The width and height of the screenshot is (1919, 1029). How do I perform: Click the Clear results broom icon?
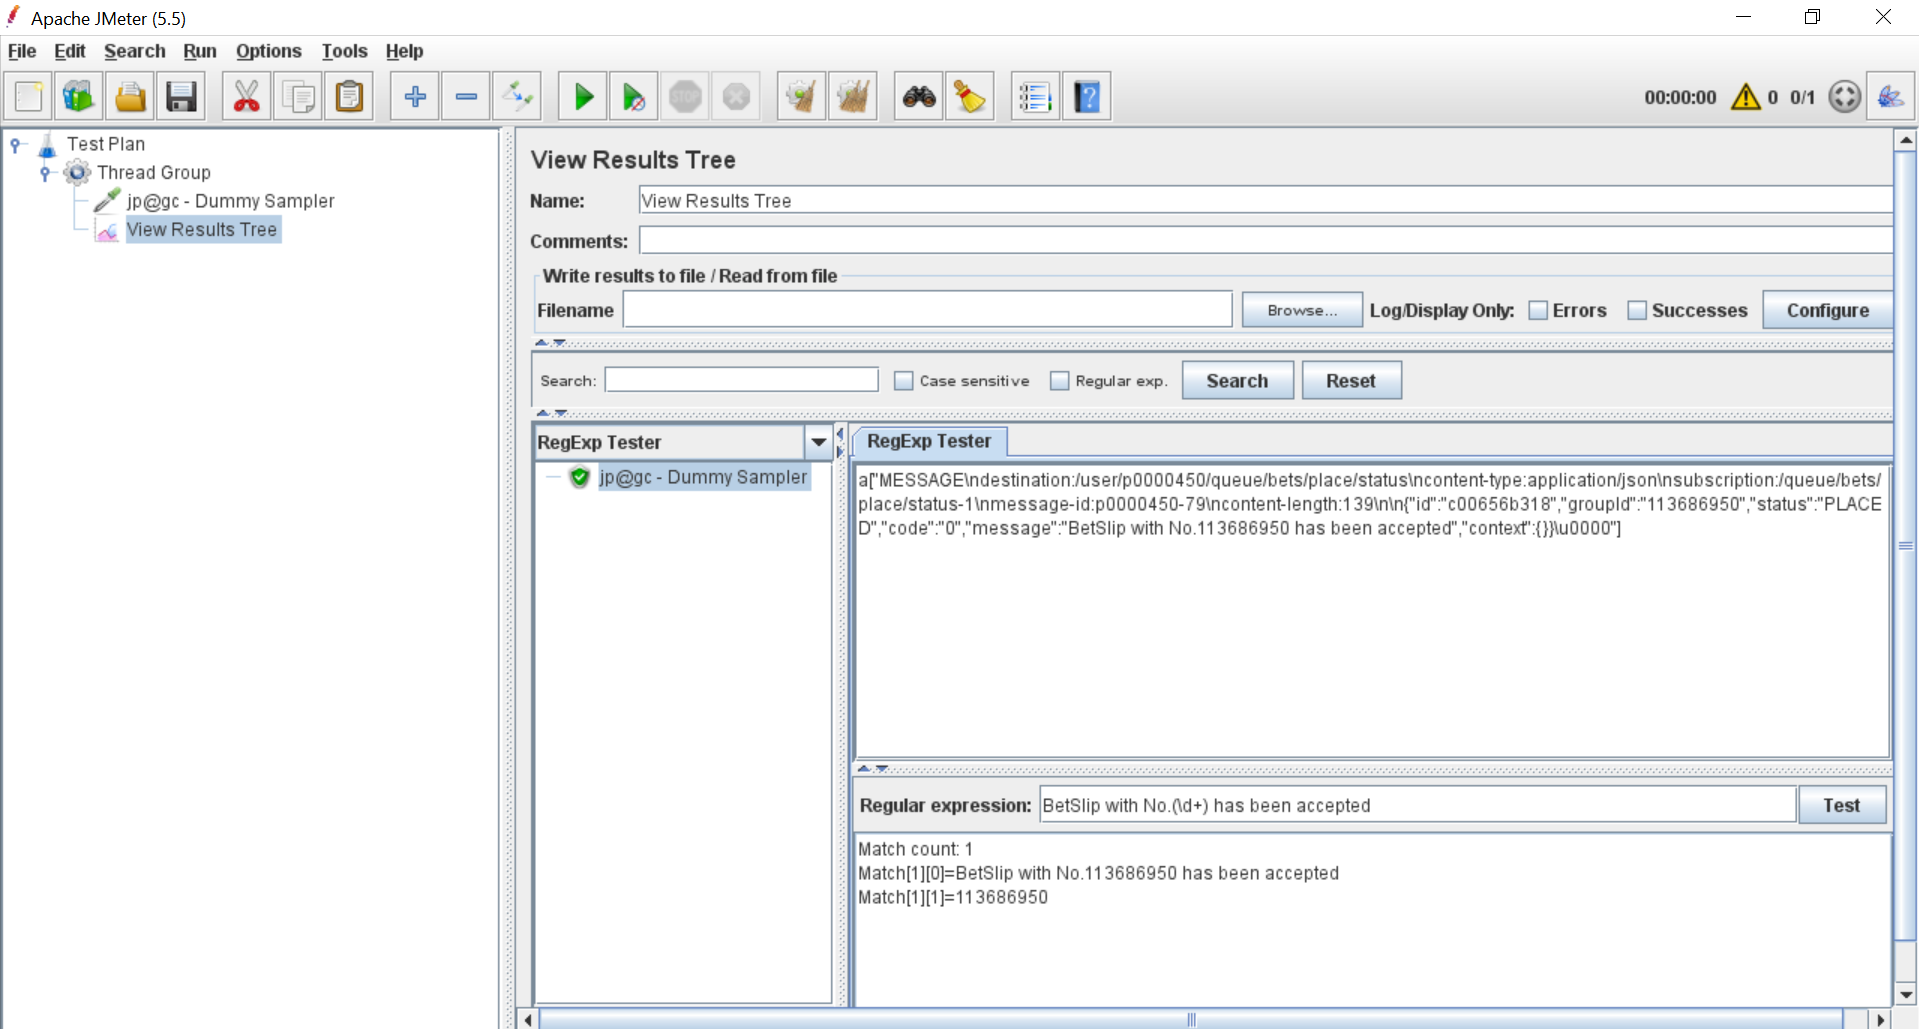pos(801,97)
